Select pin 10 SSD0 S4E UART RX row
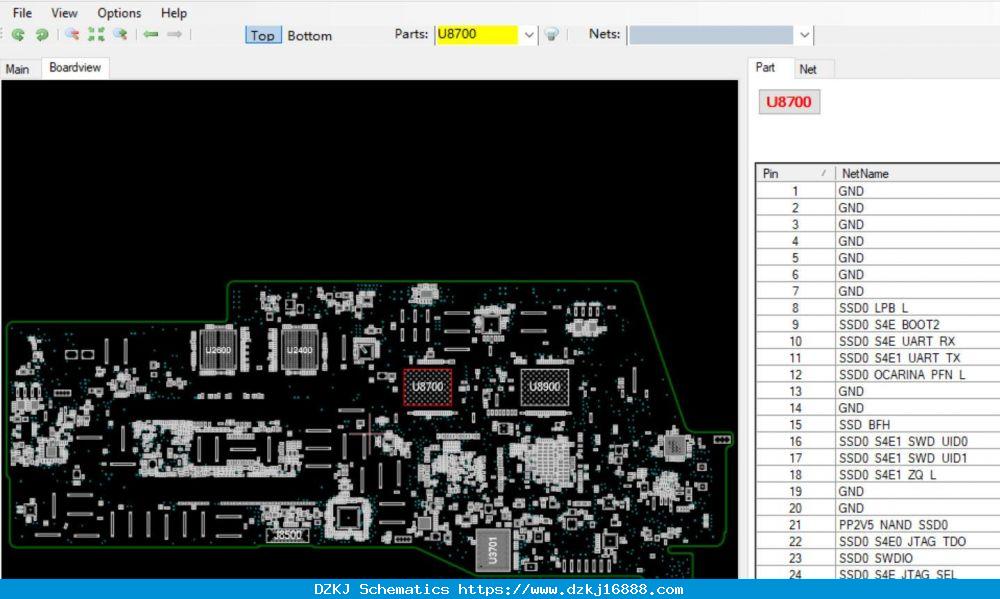The image size is (1000, 599). pyautogui.click(x=878, y=341)
